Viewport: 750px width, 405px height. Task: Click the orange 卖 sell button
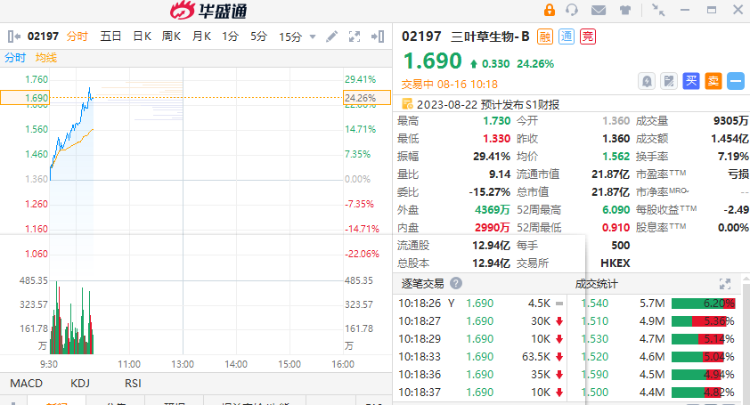(713, 81)
